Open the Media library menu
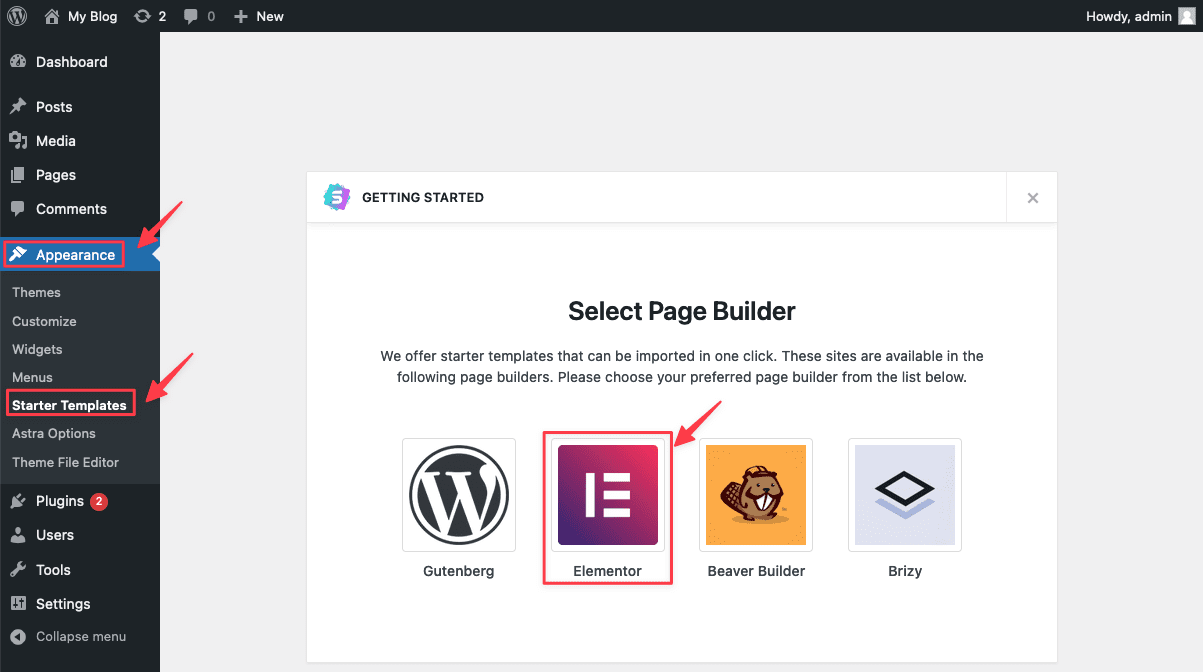Screen dimensions: 1203x672 (x=56, y=141)
